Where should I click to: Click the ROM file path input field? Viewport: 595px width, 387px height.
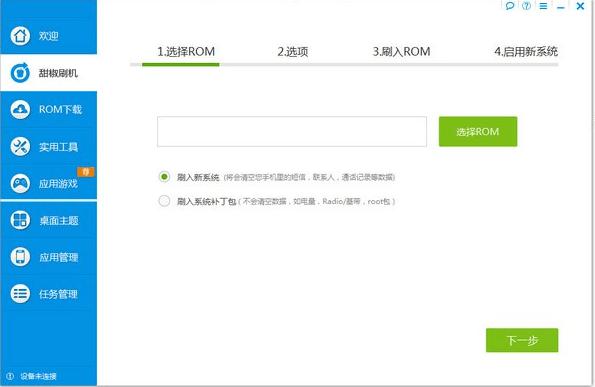[x=292, y=131]
